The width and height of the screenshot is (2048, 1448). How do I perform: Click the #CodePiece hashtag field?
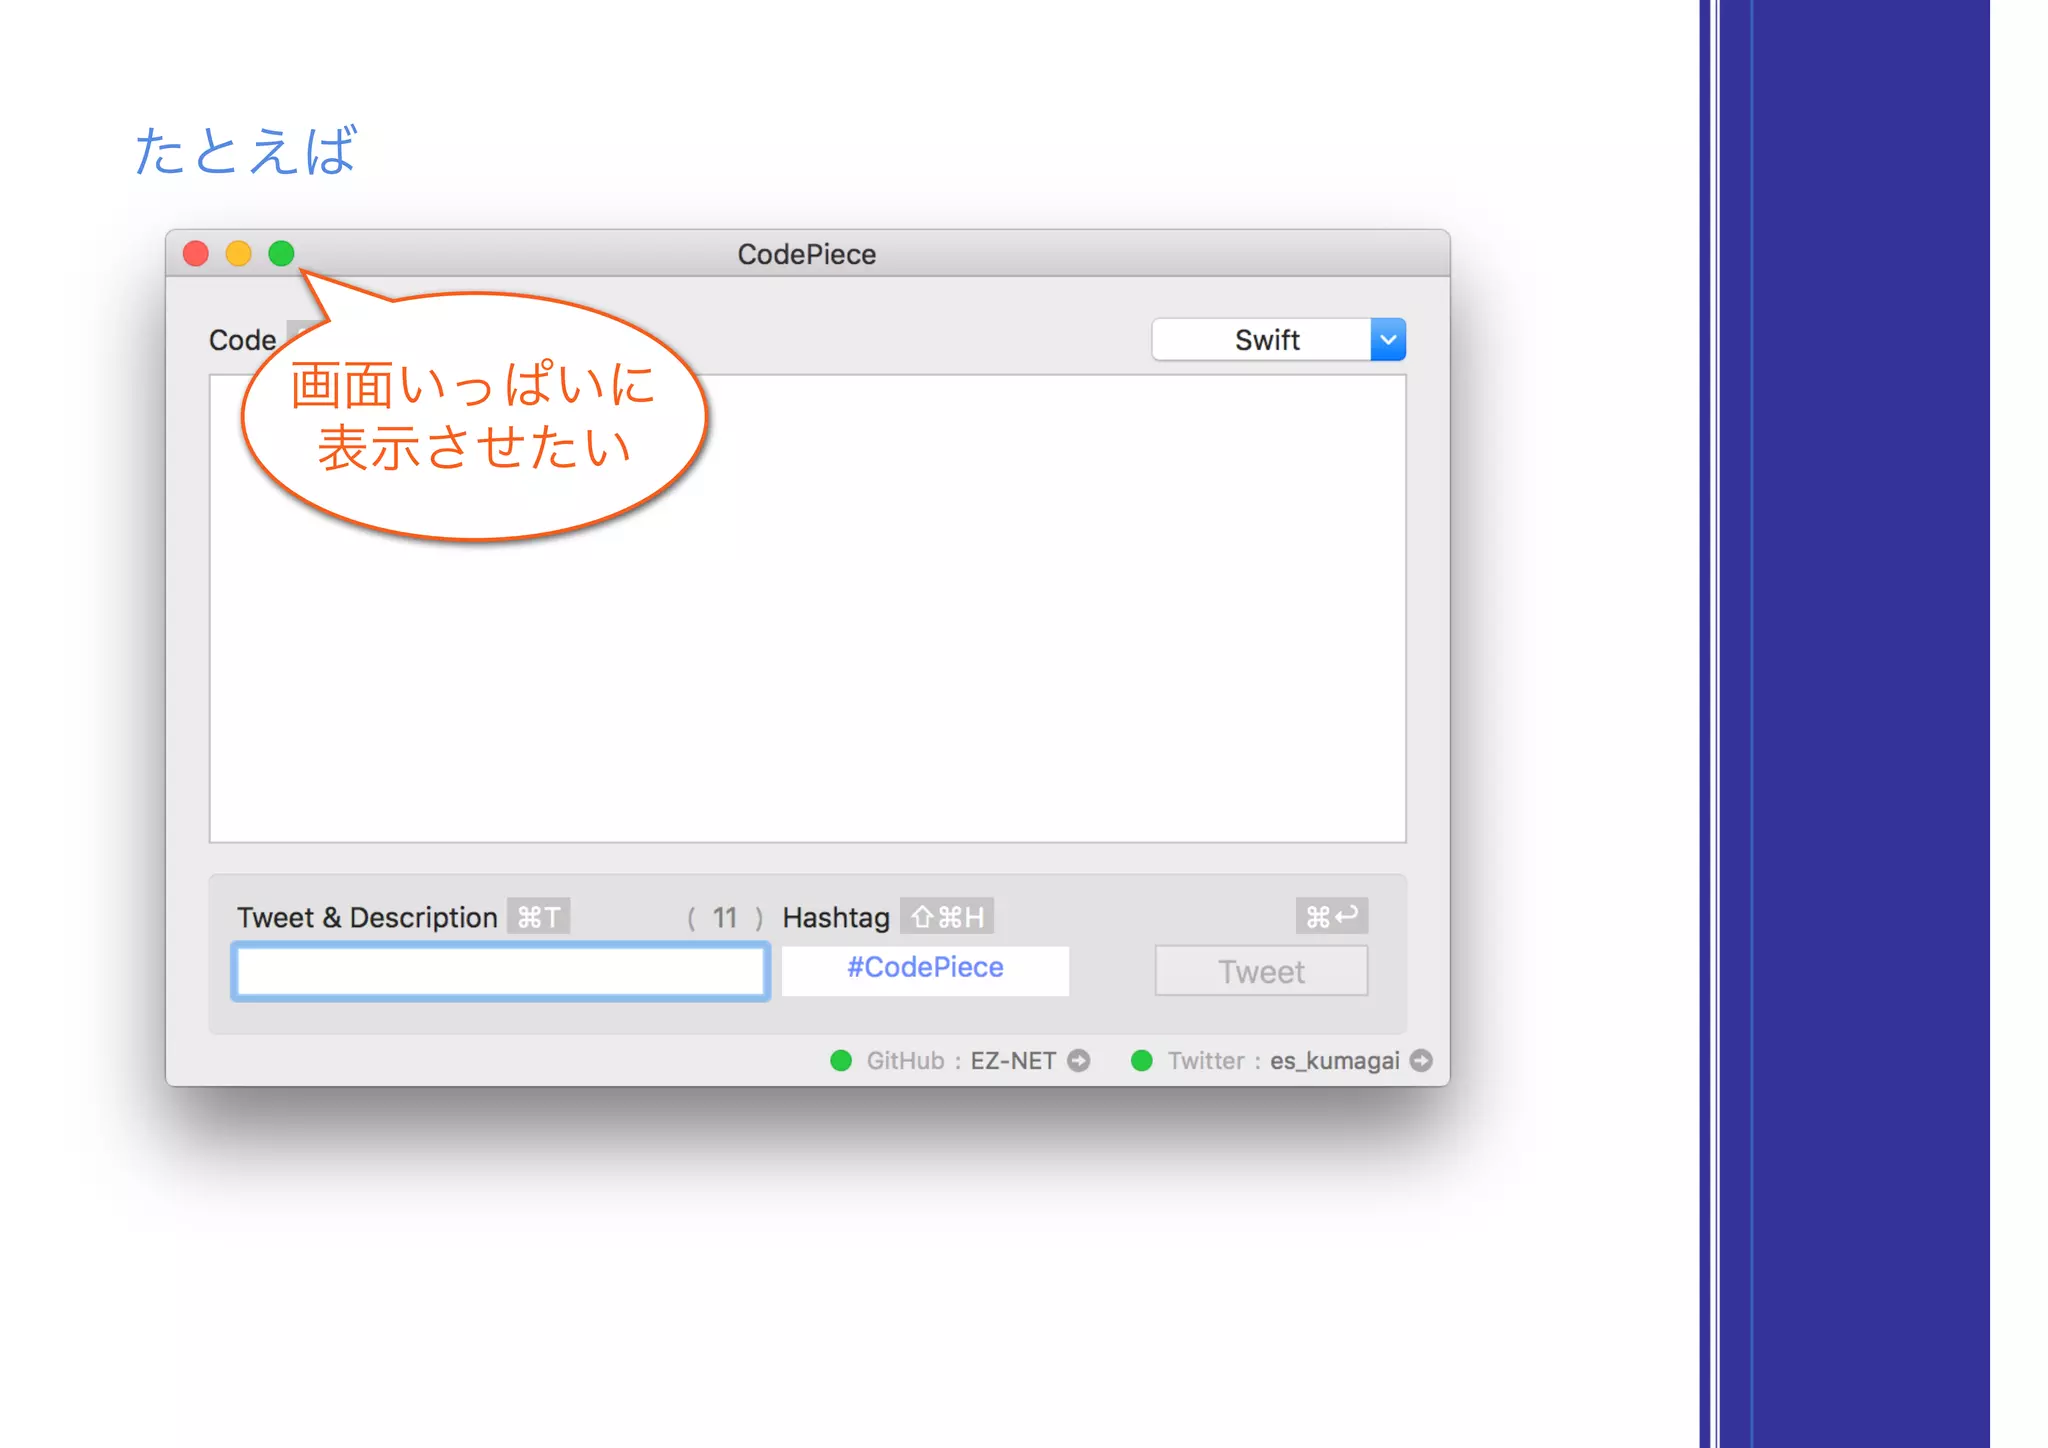pyautogui.click(x=925, y=969)
